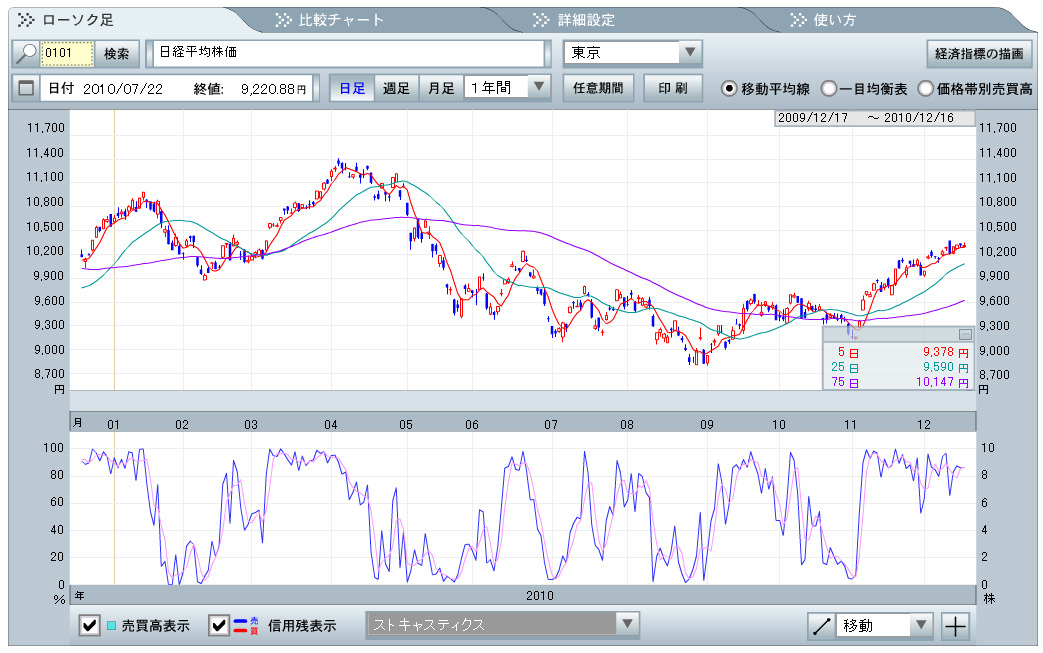1043x653 pixels.
Task: Expand the ストキャスティクス indicator dropdown
Action: click(626, 625)
